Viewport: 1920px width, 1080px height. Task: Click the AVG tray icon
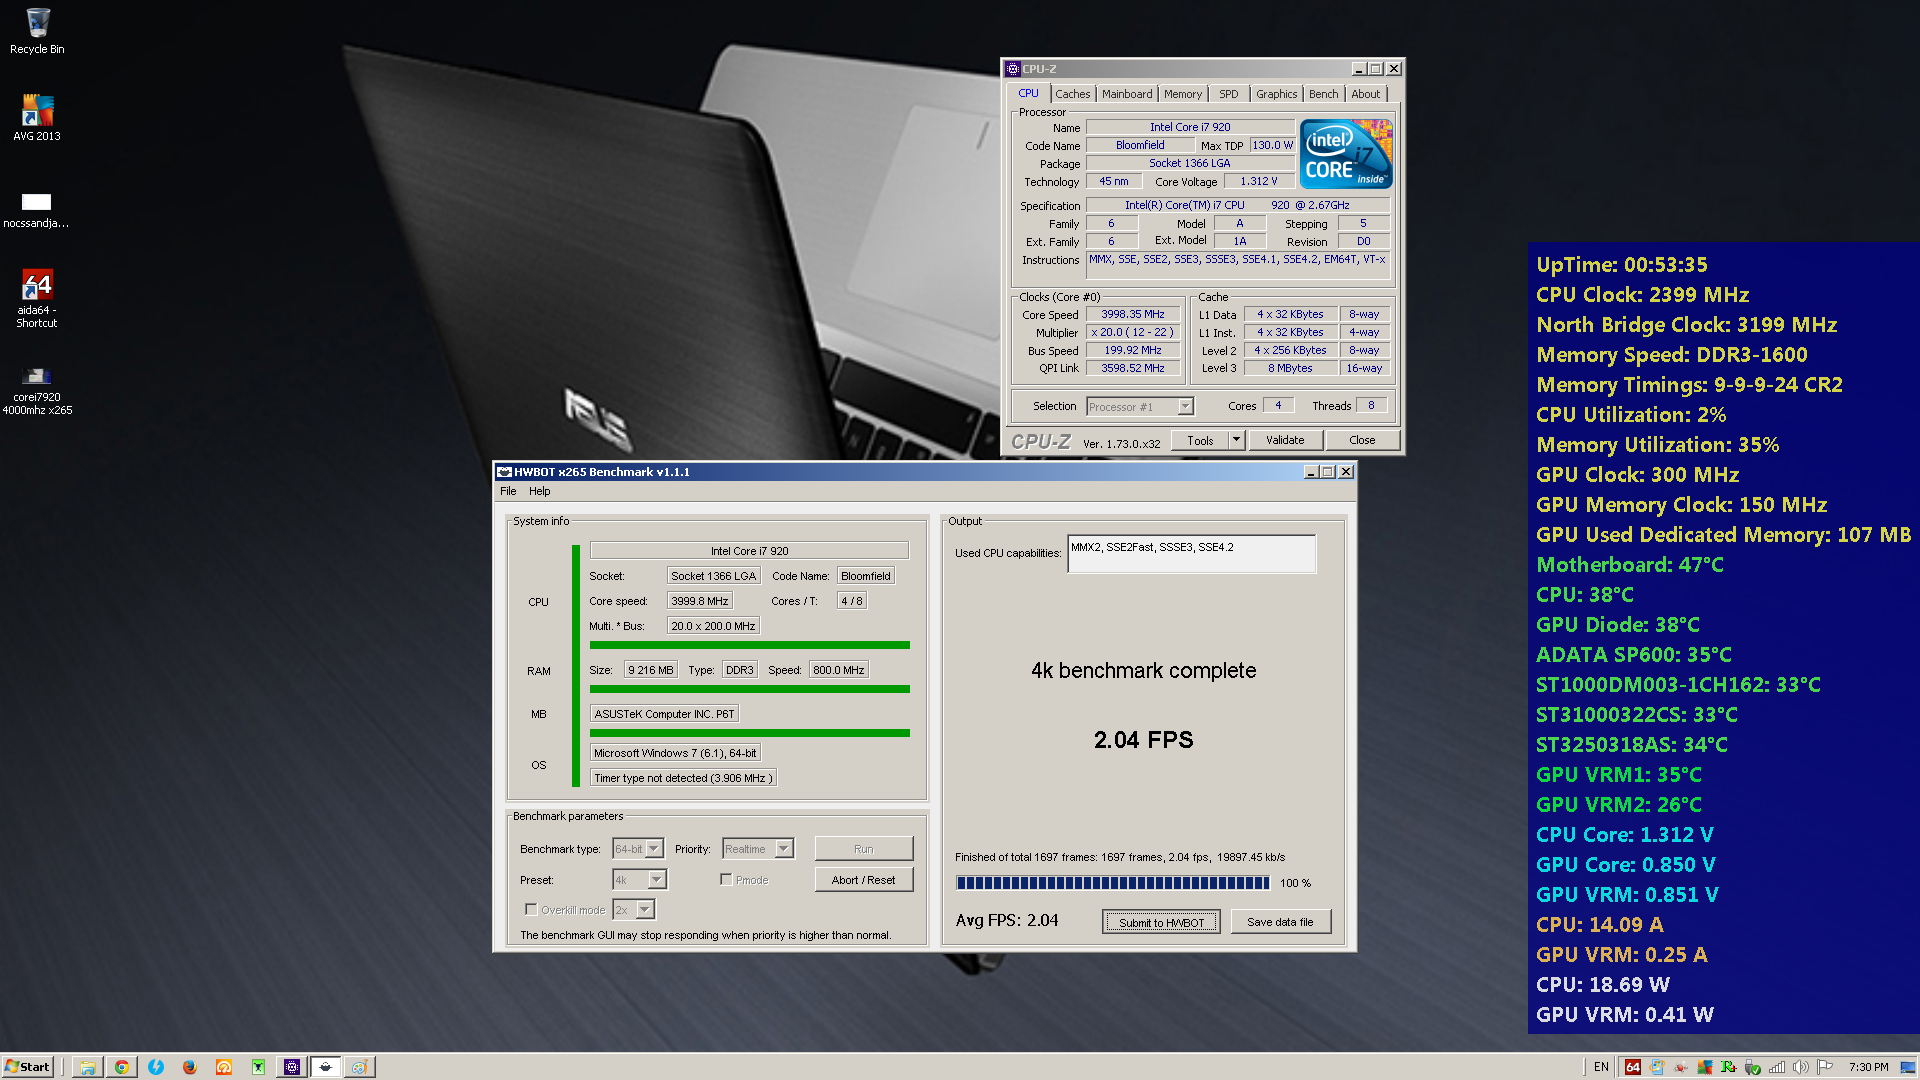[1705, 1067]
